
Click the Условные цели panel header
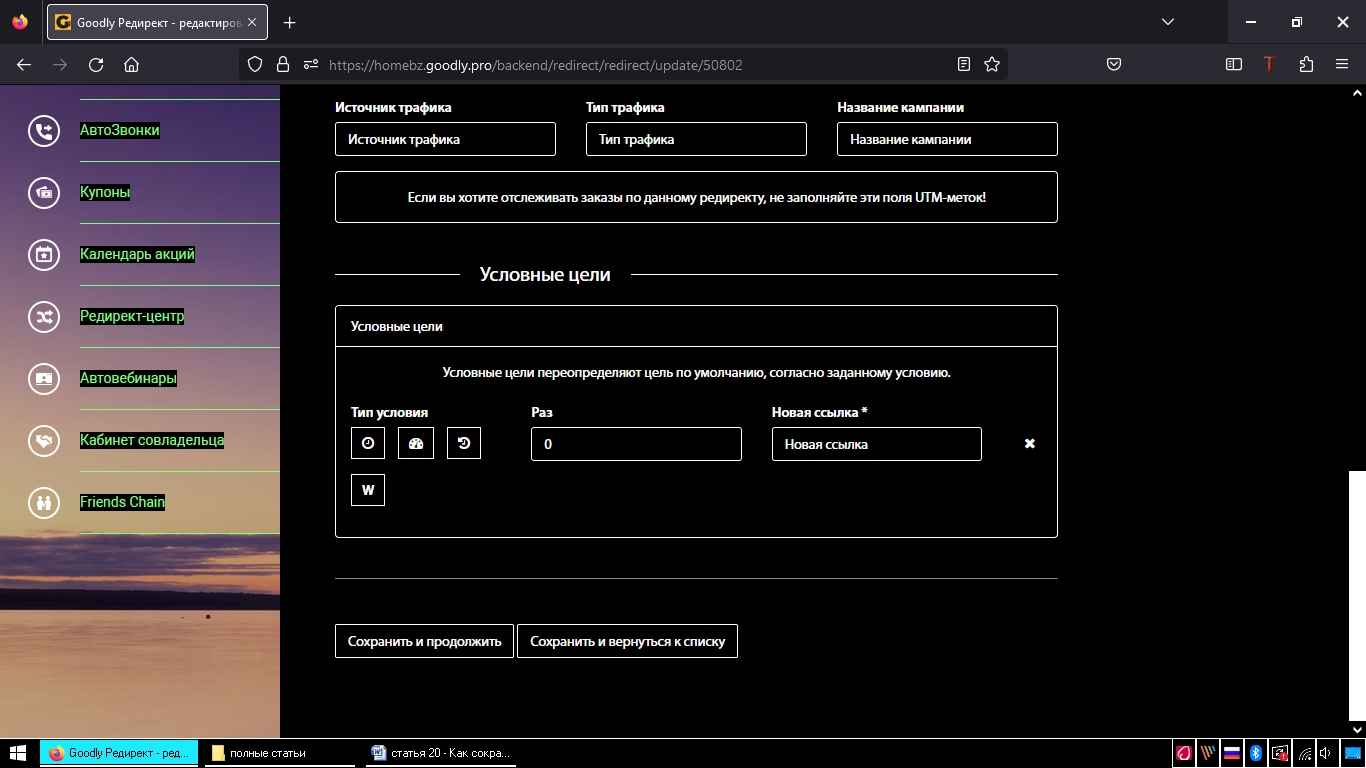point(696,326)
